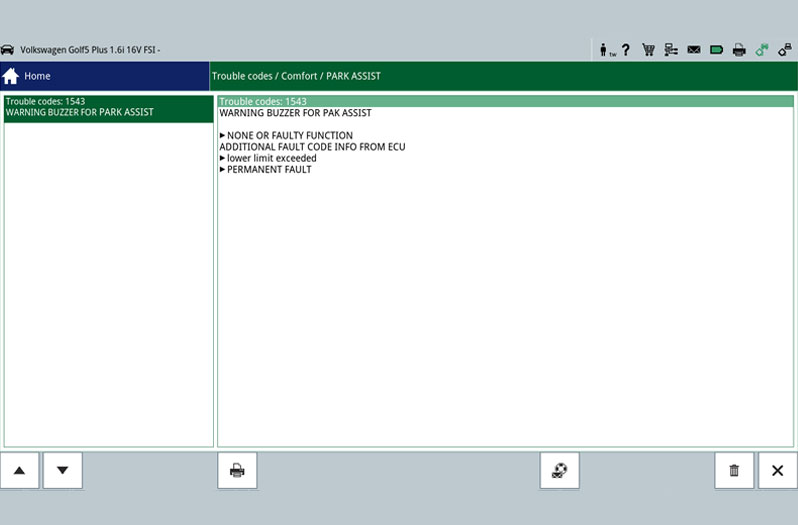The width and height of the screenshot is (798, 525).
Task: Click WARNING BUZZER FOR PAK ASSIST text
Action: pyautogui.click(x=295, y=113)
